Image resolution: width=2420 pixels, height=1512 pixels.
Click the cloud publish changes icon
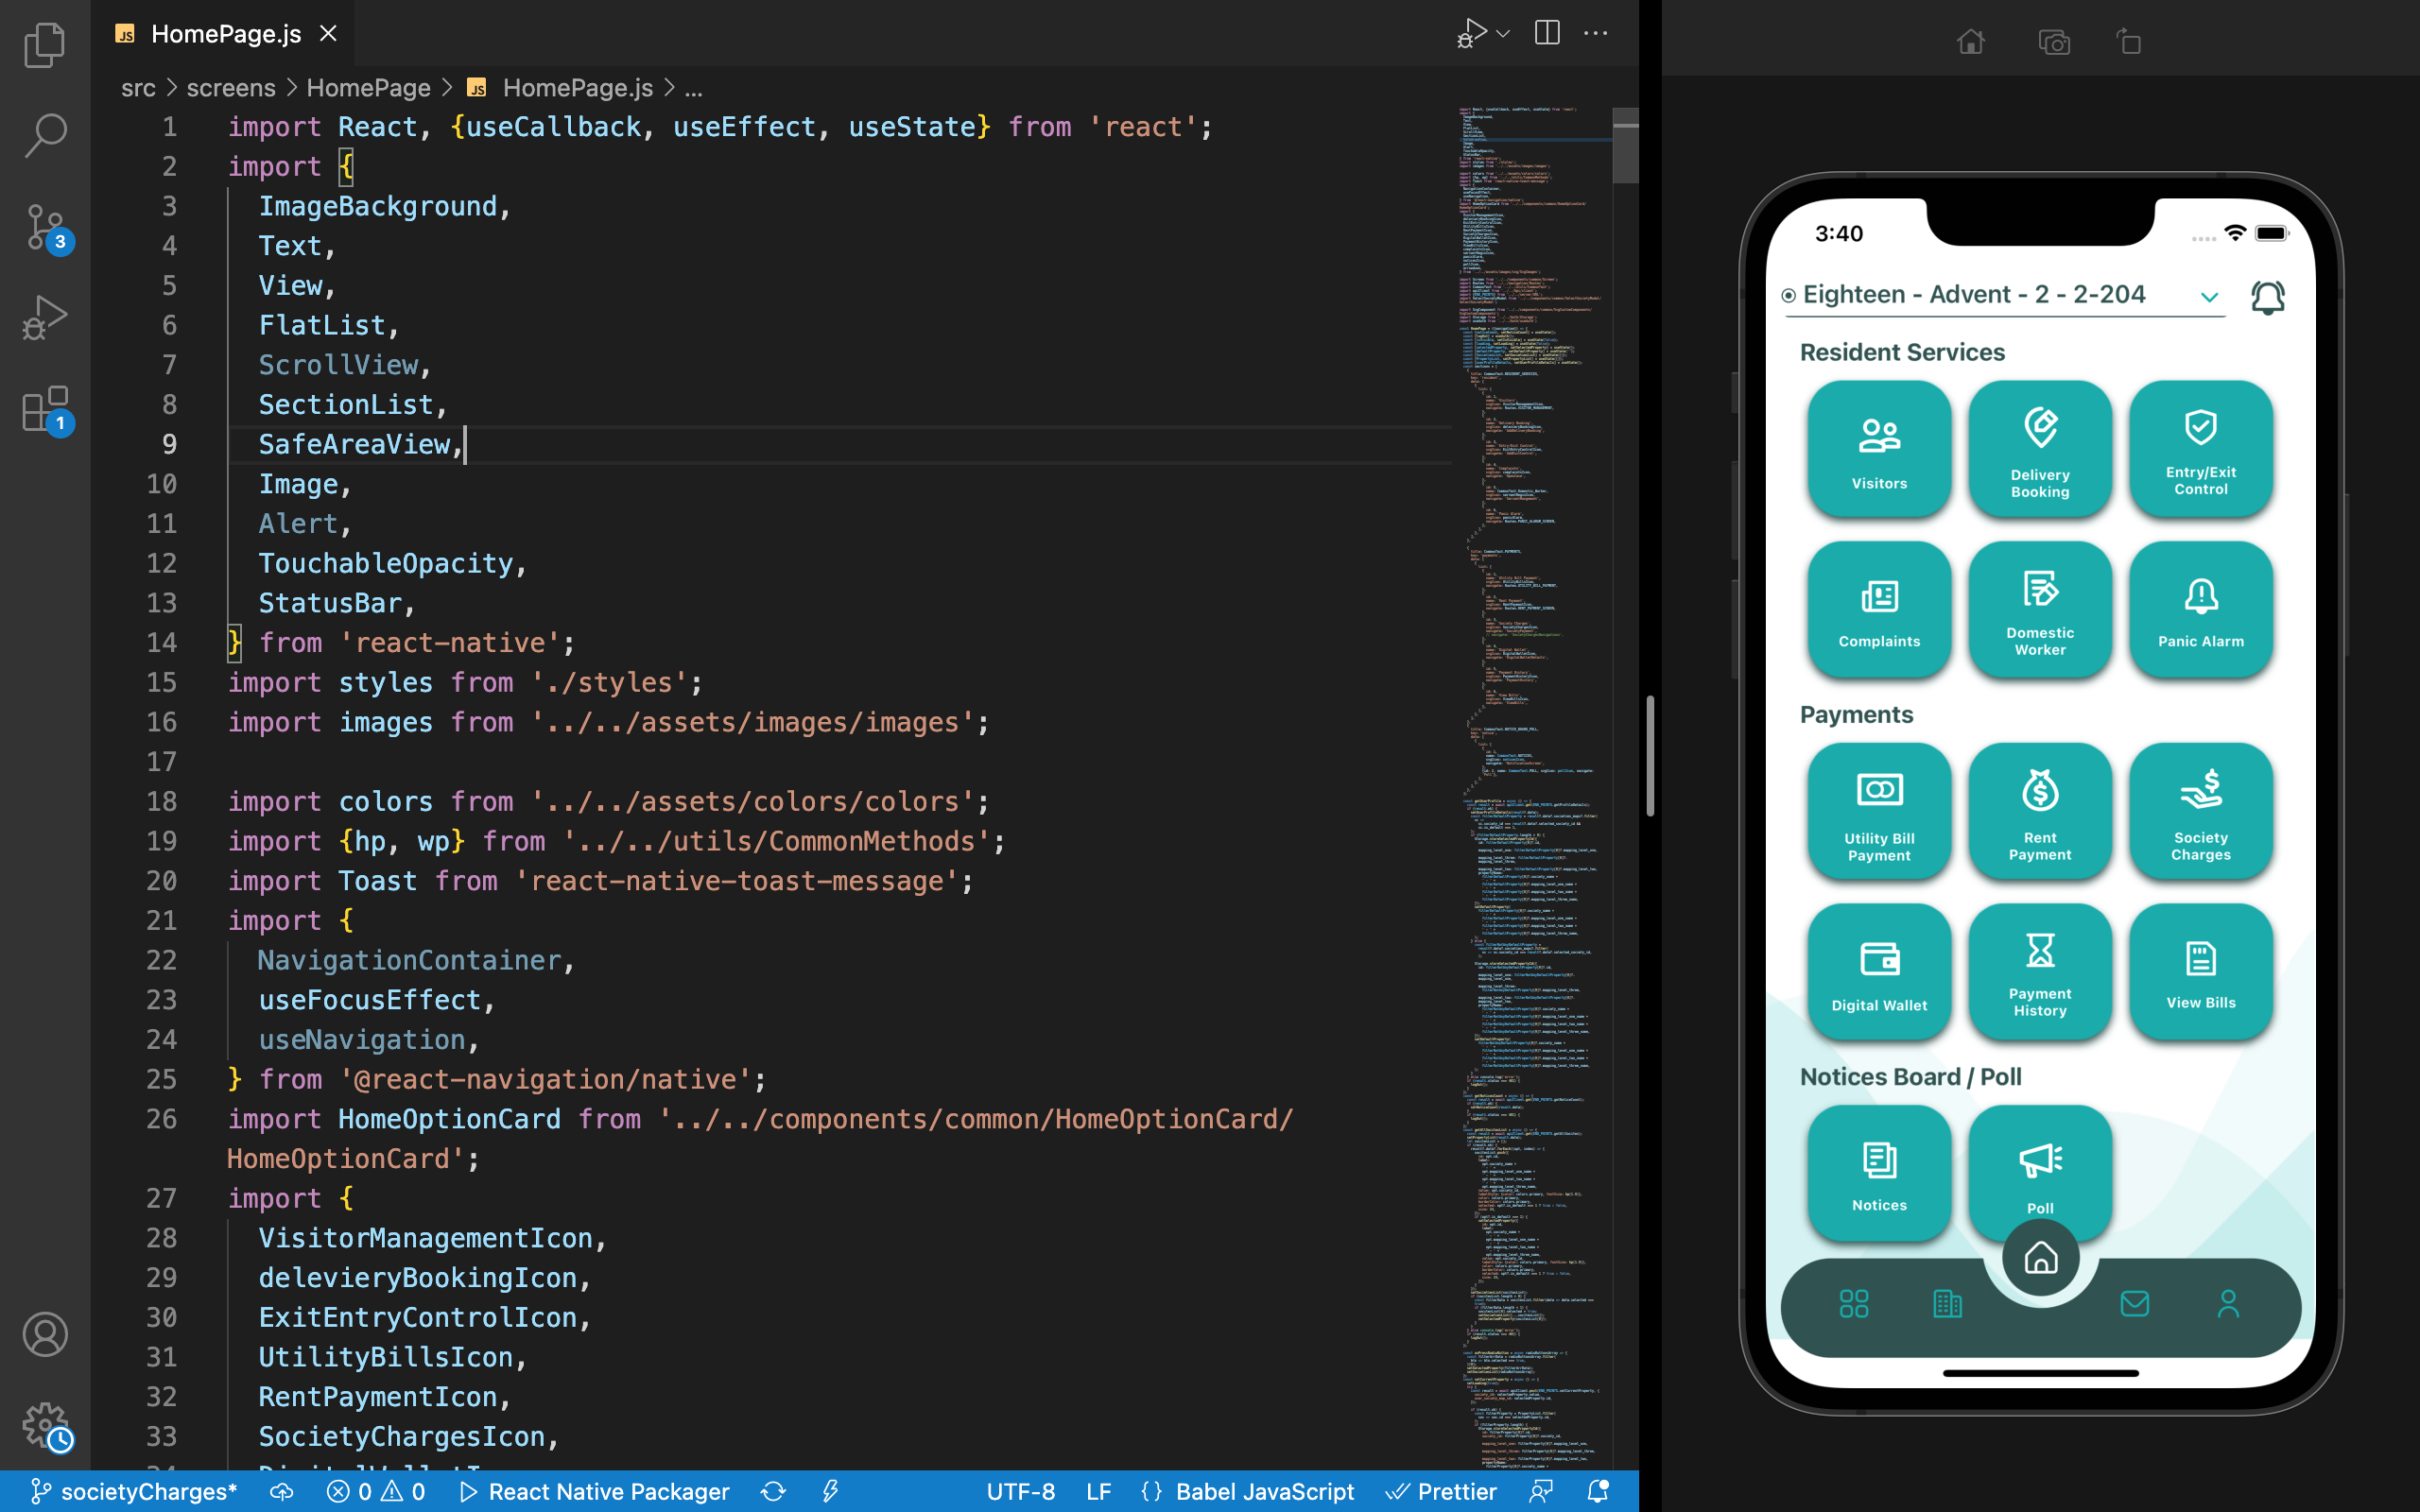click(282, 1491)
